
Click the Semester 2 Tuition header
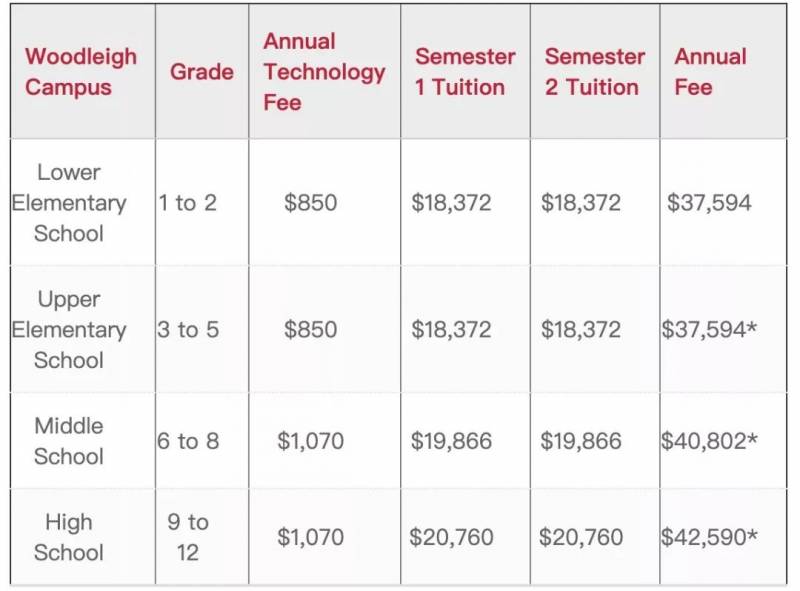tap(594, 72)
